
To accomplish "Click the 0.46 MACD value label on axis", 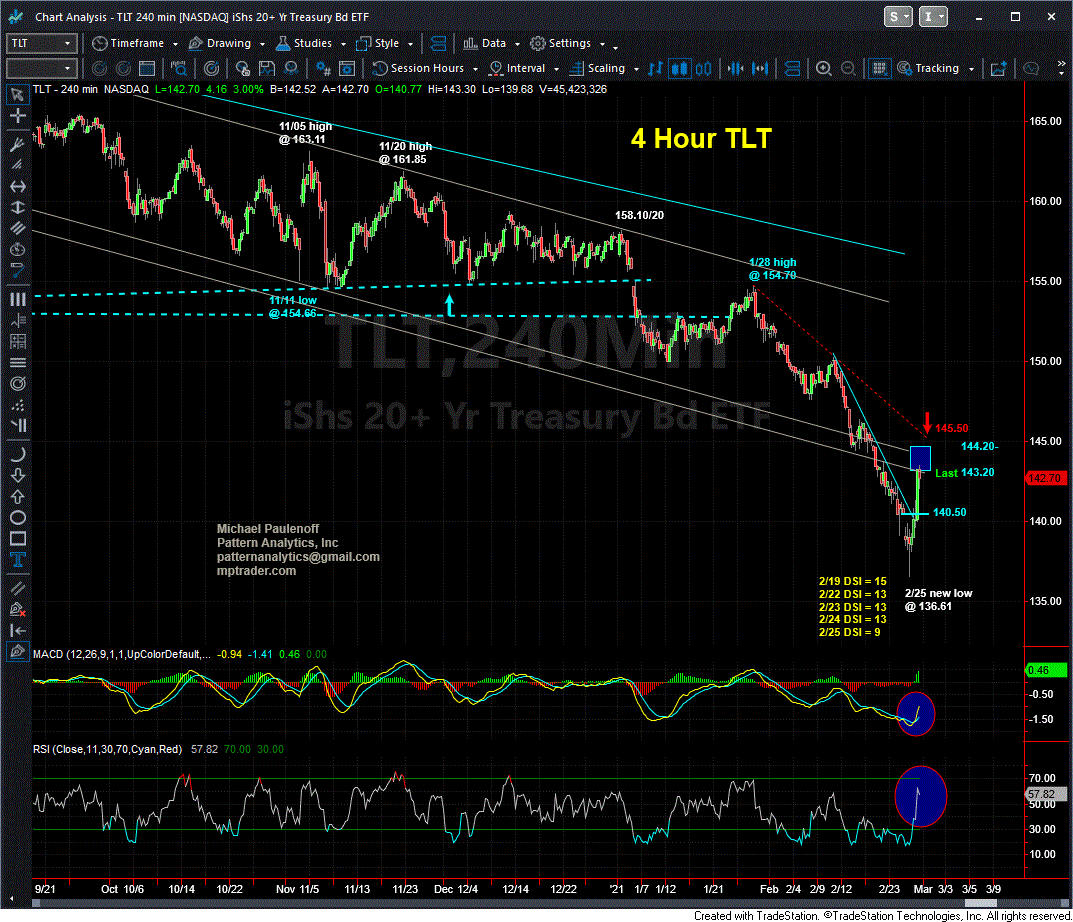I will pos(1044,670).
